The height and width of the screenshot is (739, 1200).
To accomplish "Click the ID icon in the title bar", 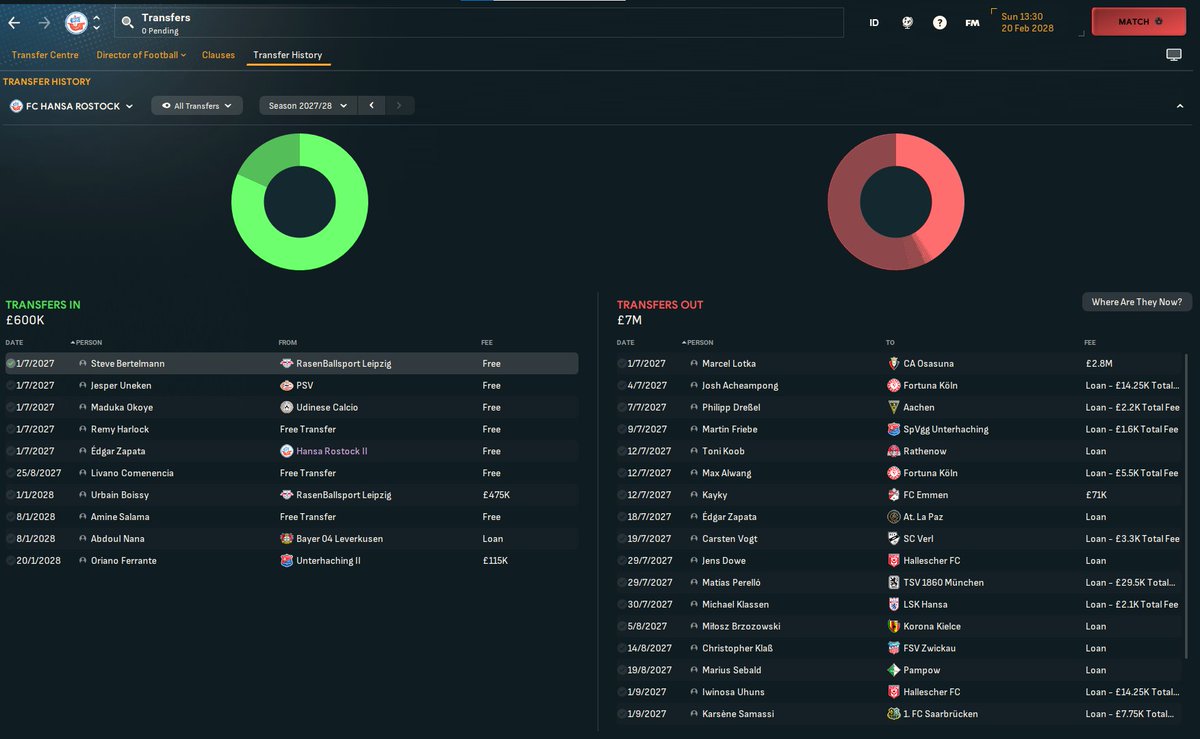I will click(873, 21).
